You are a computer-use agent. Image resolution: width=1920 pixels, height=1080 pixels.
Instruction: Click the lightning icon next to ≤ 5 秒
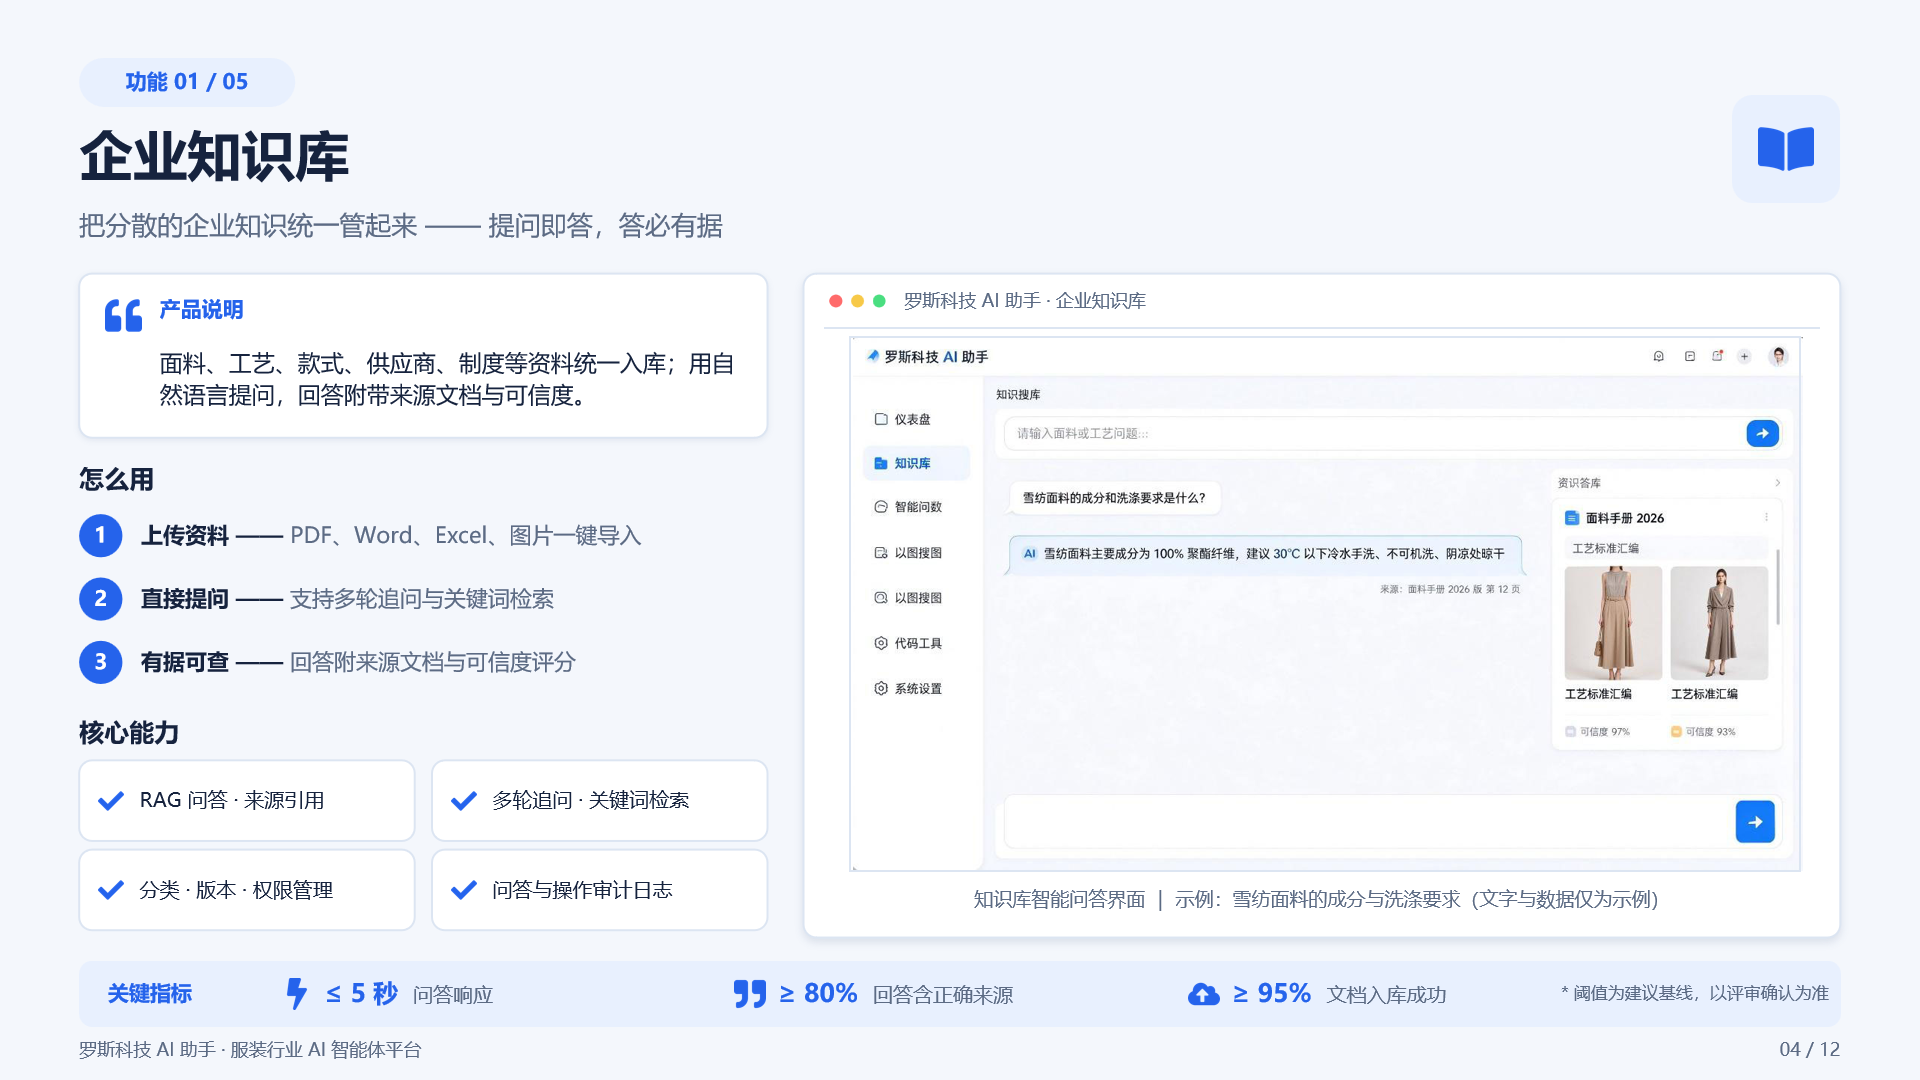[296, 994]
